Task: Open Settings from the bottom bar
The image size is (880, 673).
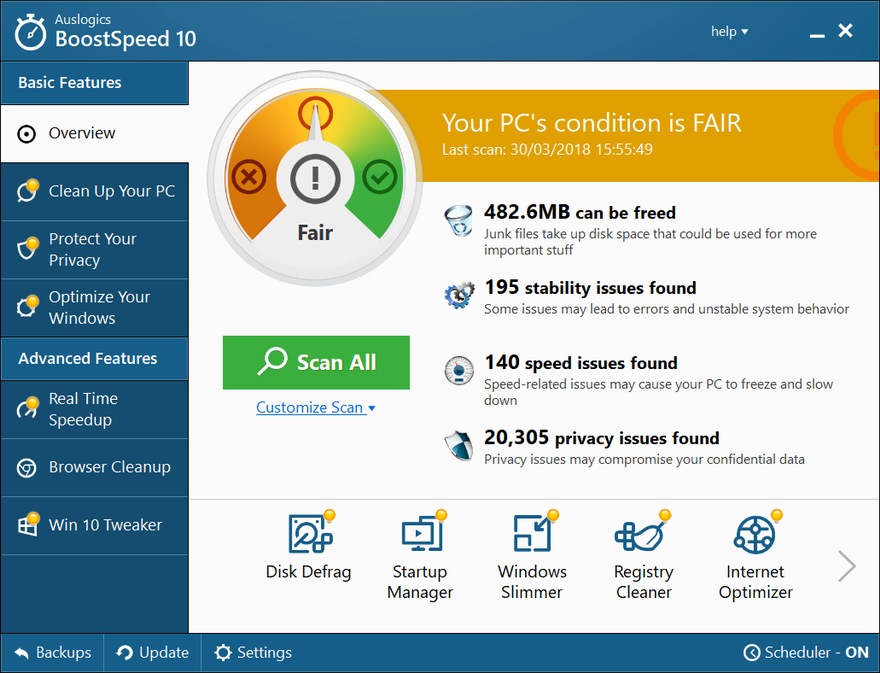Action: click(x=253, y=653)
